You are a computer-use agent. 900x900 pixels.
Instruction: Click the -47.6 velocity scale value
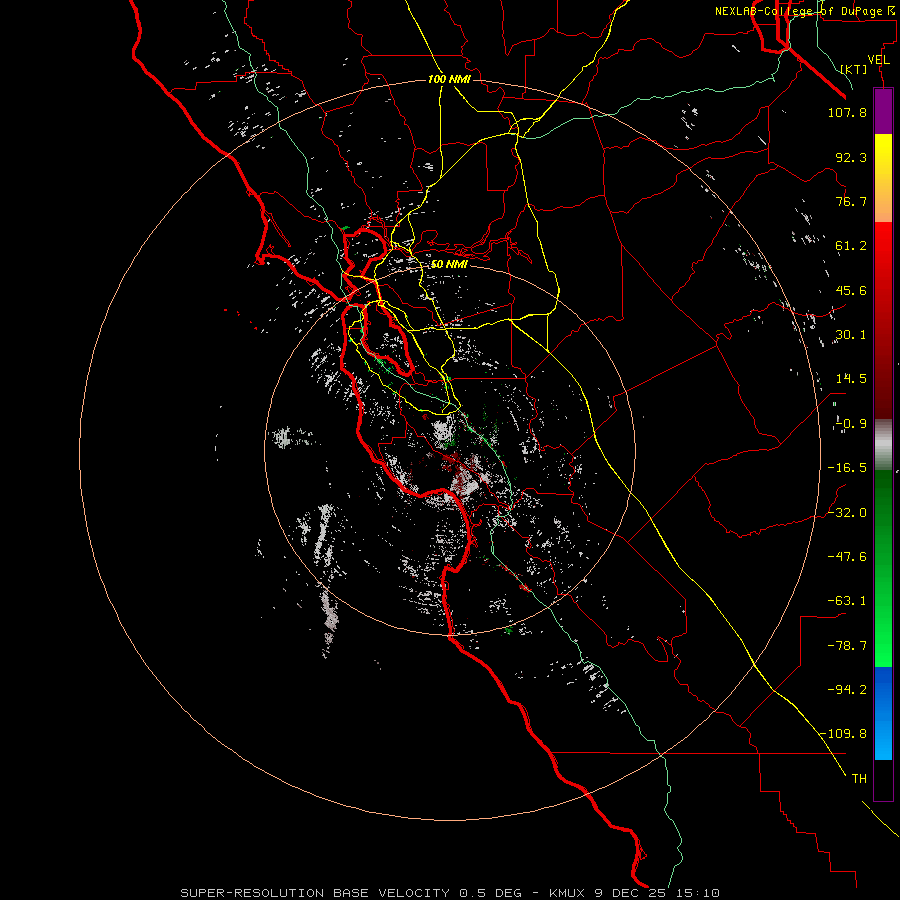point(847,557)
